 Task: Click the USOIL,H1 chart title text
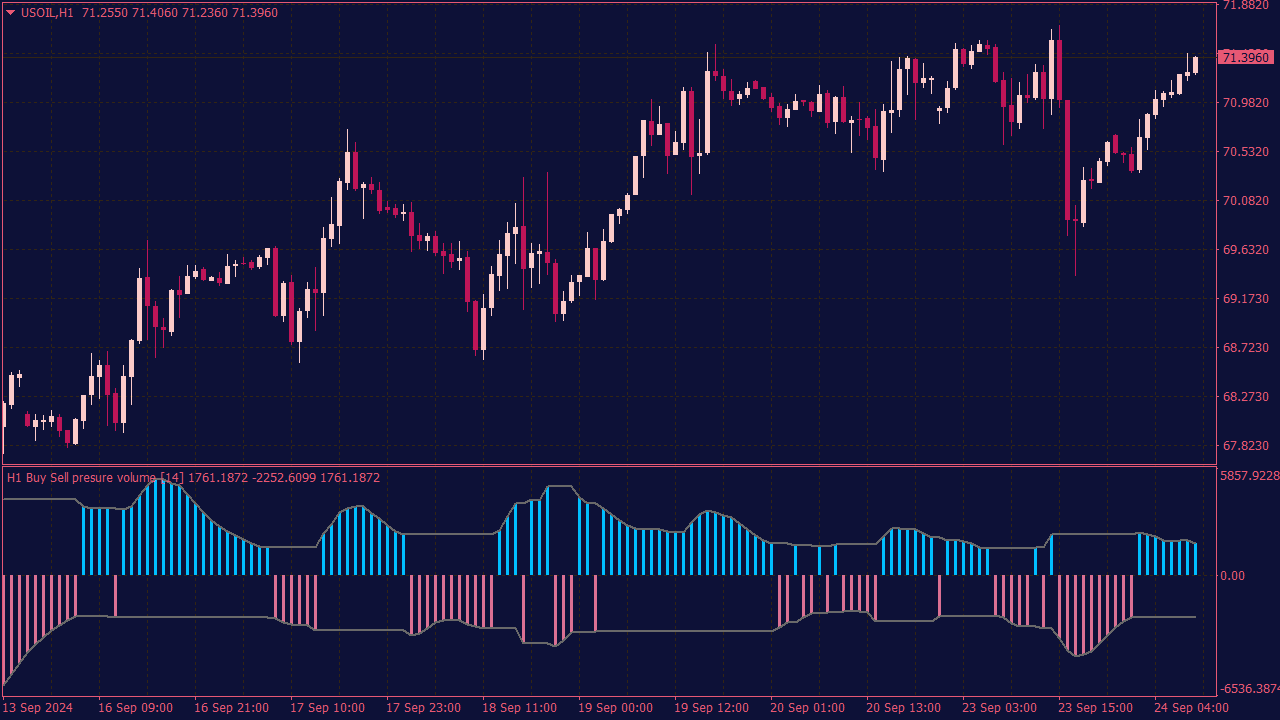tap(47, 13)
